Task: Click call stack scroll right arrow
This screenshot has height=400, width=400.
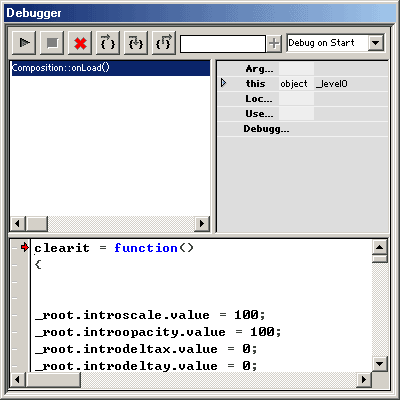Action: point(202,223)
